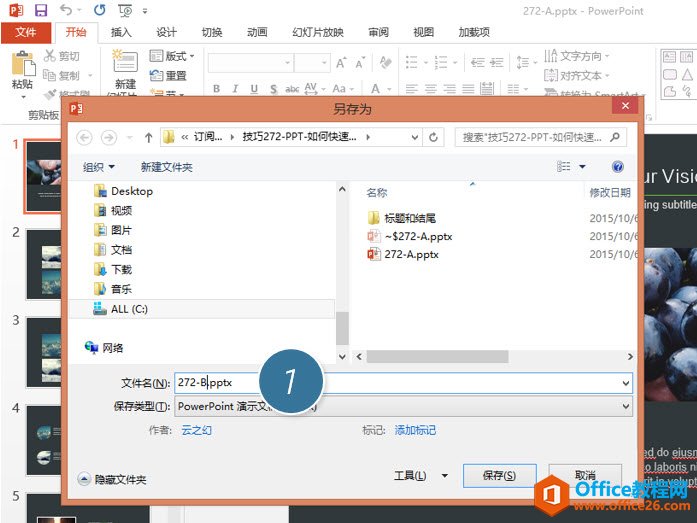This screenshot has height=523, width=697.
Task: Open the change view options dropdown arrow
Action: 582,167
